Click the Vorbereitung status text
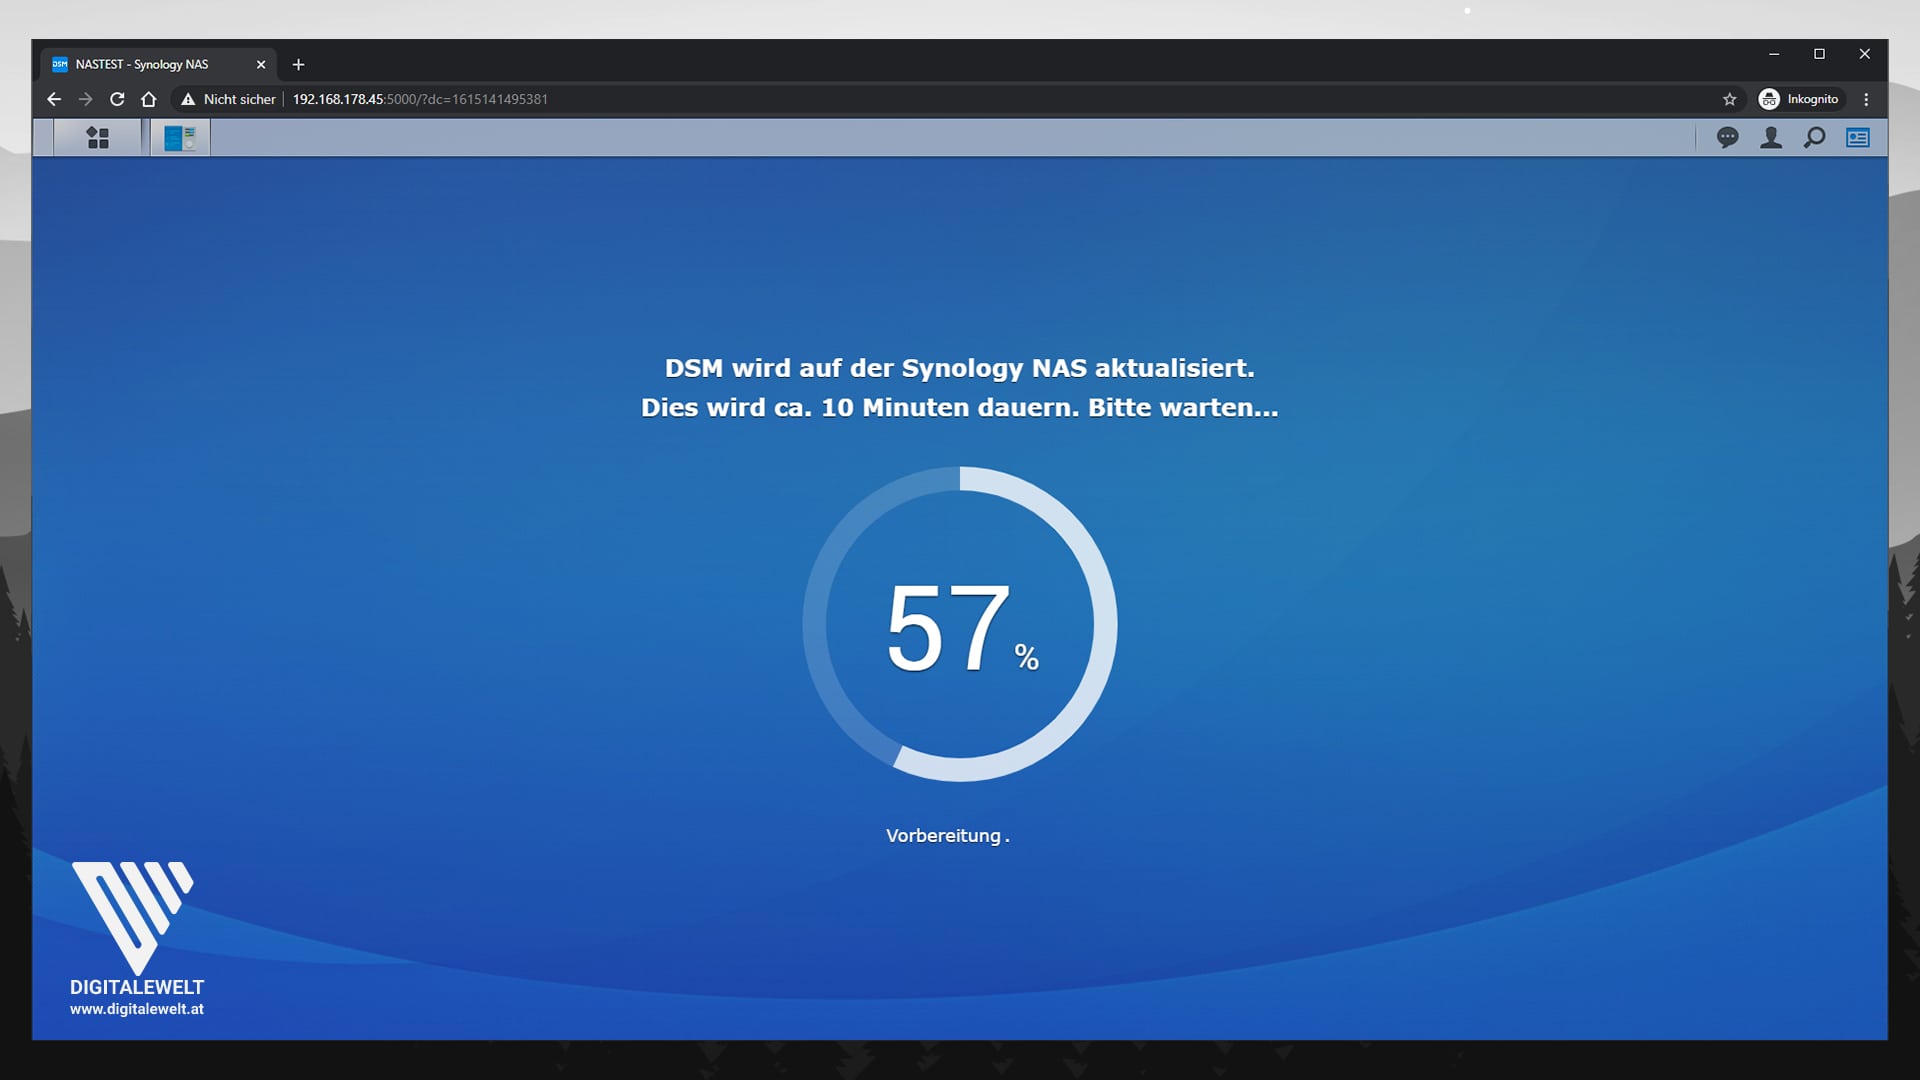Screen dimensions: 1920x1080 tap(947, 836)
